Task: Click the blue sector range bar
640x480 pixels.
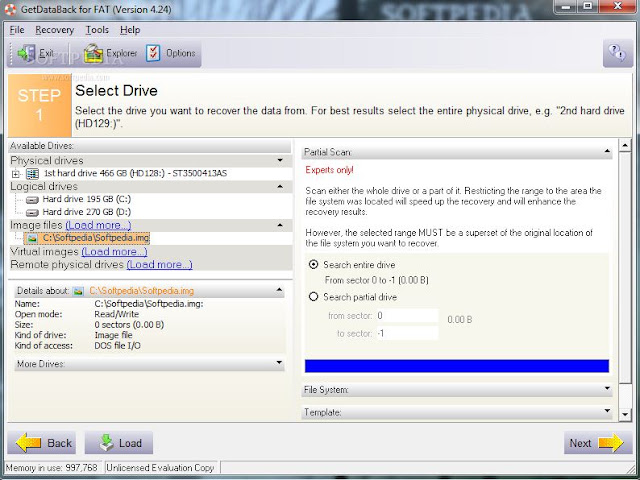Action: click(x=457, y=366)
